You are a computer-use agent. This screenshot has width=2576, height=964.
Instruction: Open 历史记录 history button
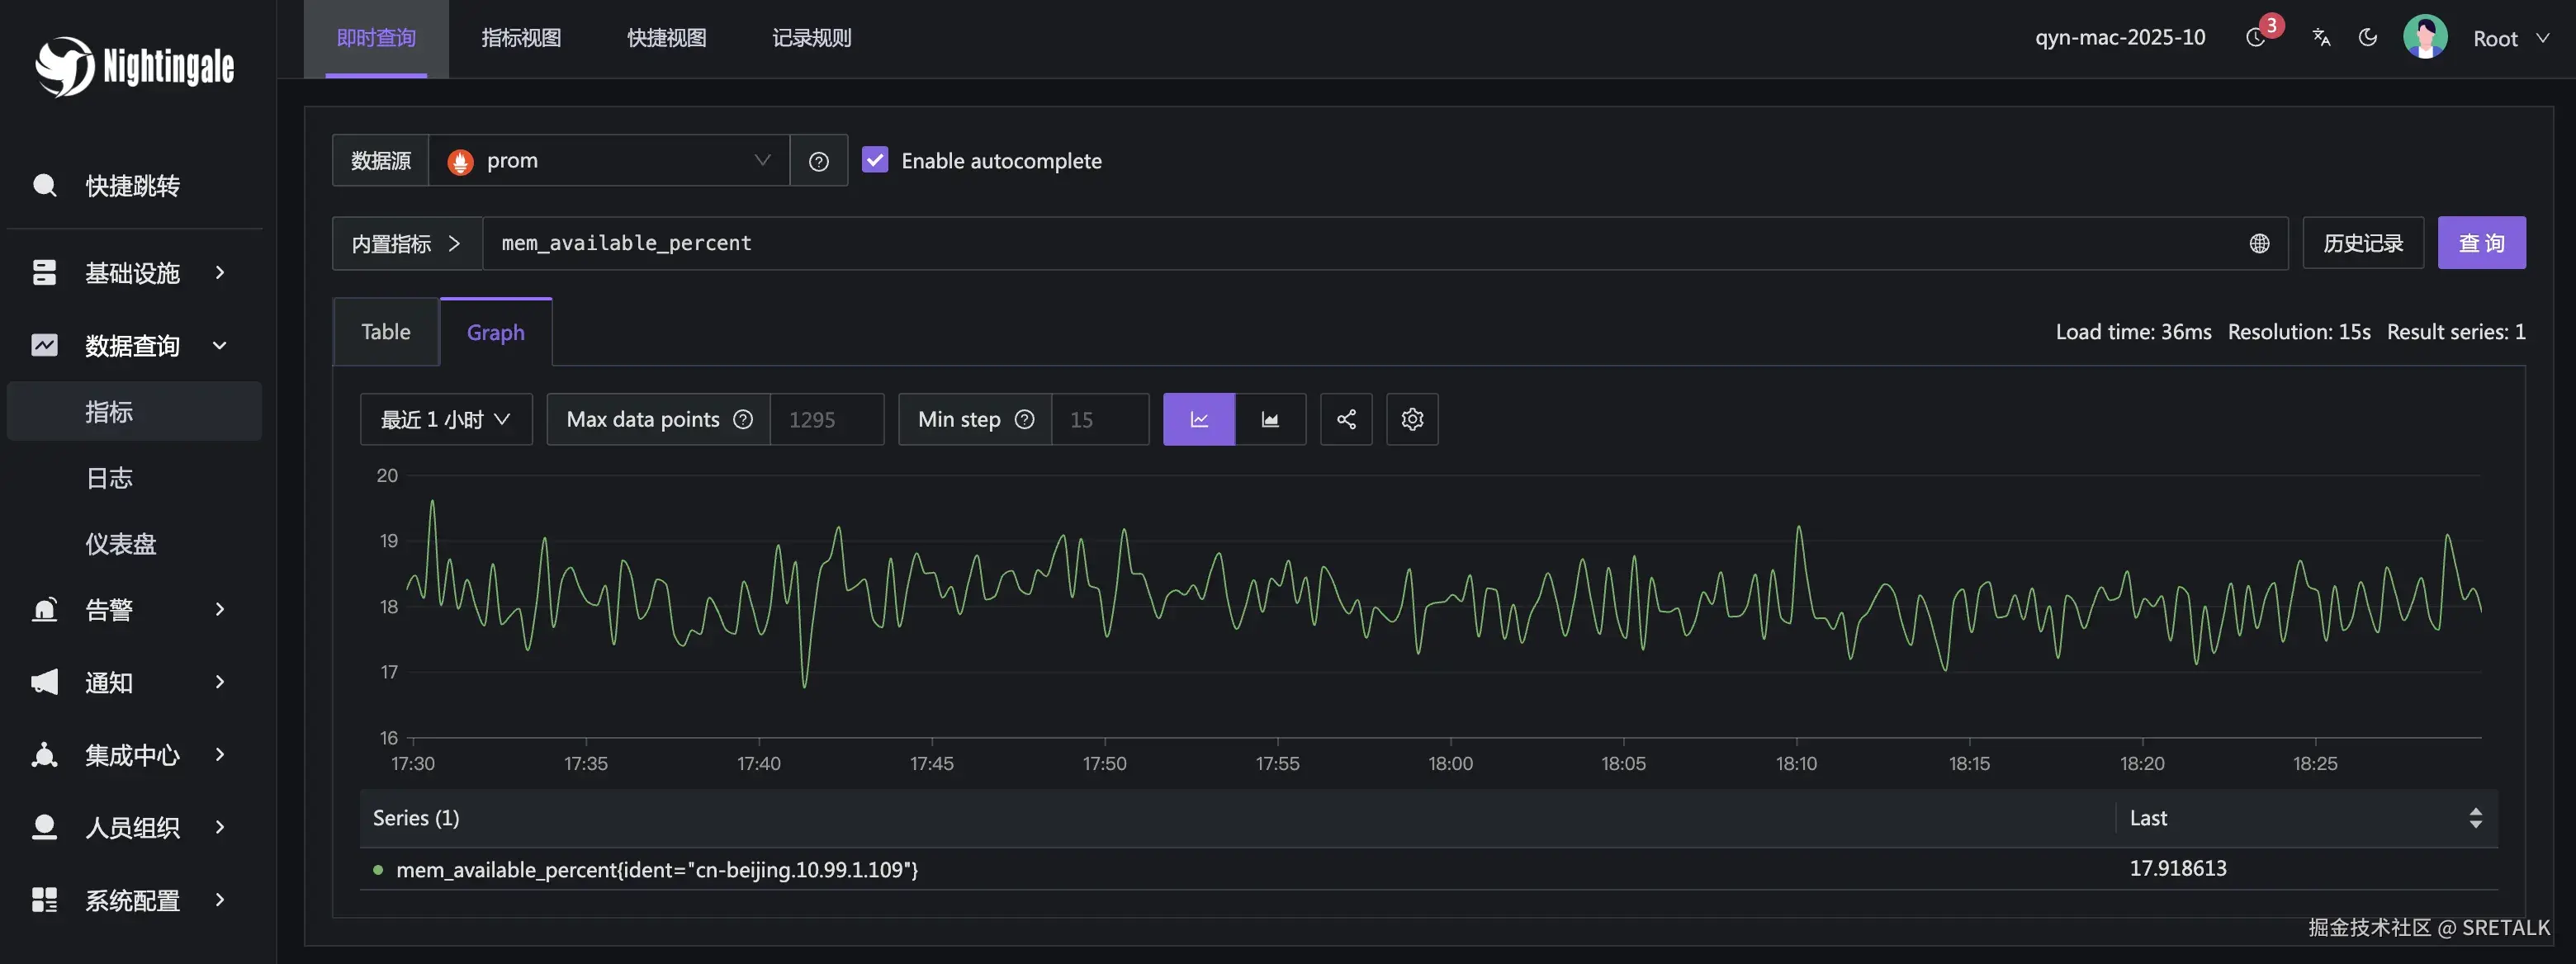[2362, 243]
